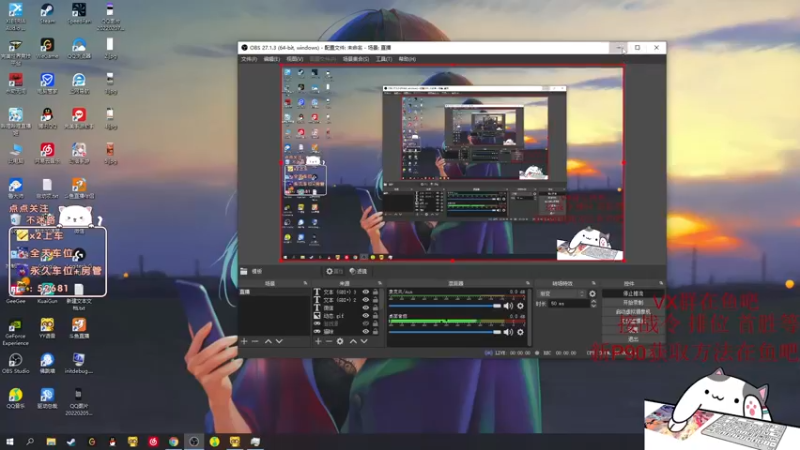Click Filters button in source toolbar

click(x=359, y=271)
